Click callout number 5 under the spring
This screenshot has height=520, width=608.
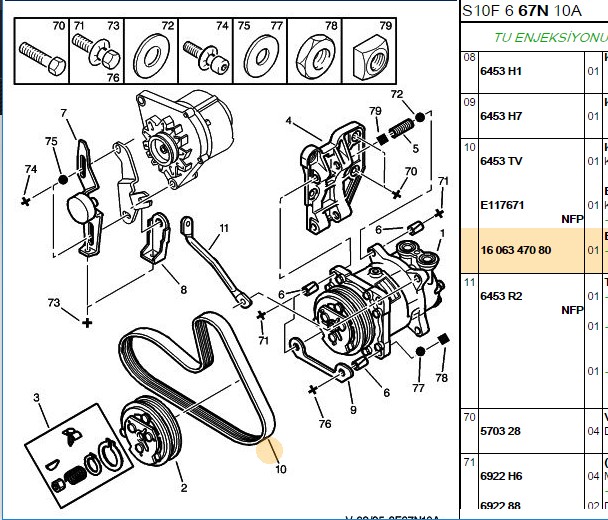click(x=416, y=149)
